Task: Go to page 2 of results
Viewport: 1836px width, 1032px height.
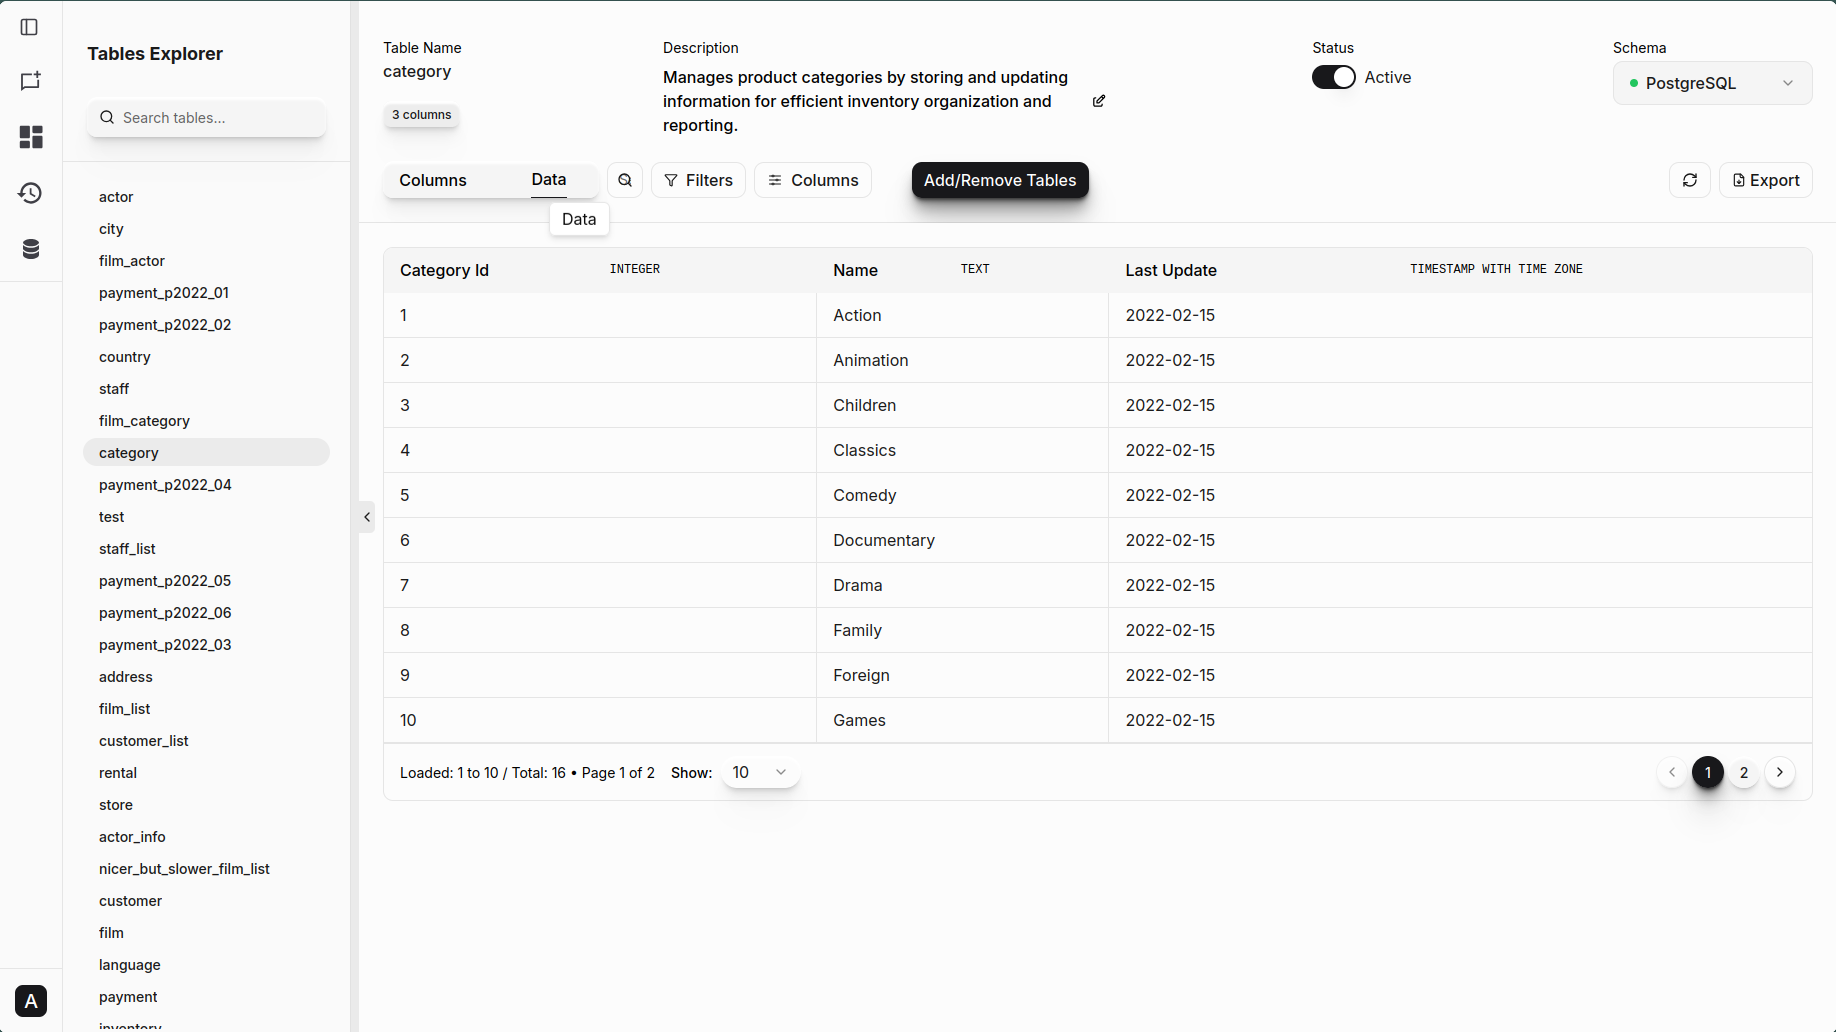Action: [1743, 772]
